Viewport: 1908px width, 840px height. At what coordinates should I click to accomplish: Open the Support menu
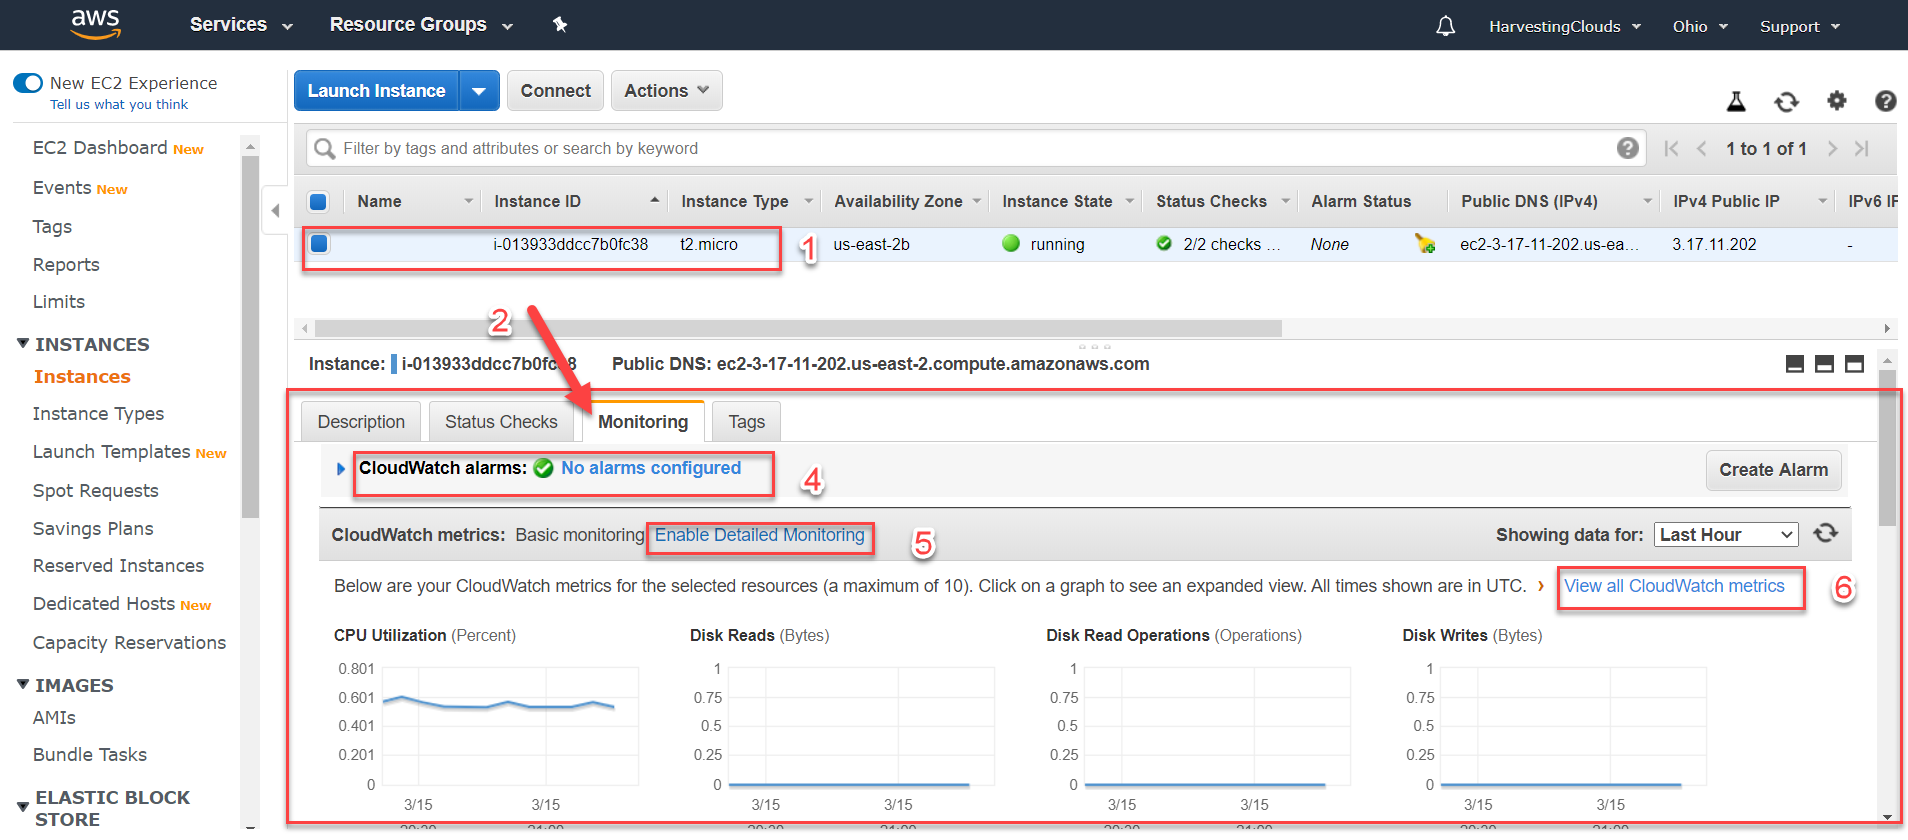click(1800, 27)
